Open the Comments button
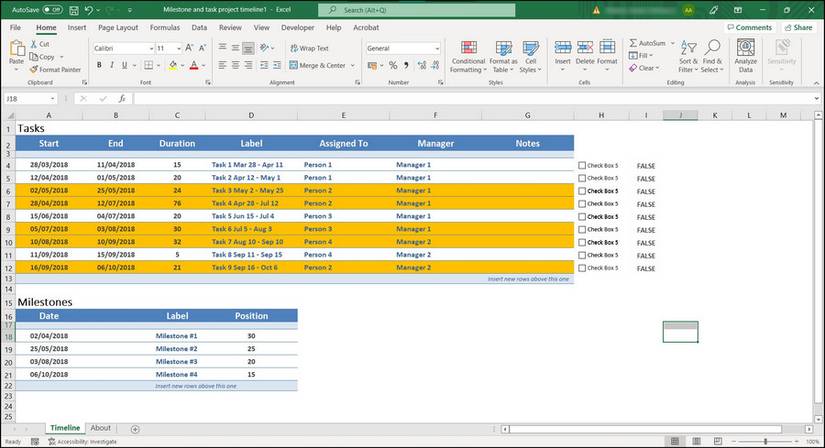Screen dimensions: 825x448 click(x=749, y=28)
